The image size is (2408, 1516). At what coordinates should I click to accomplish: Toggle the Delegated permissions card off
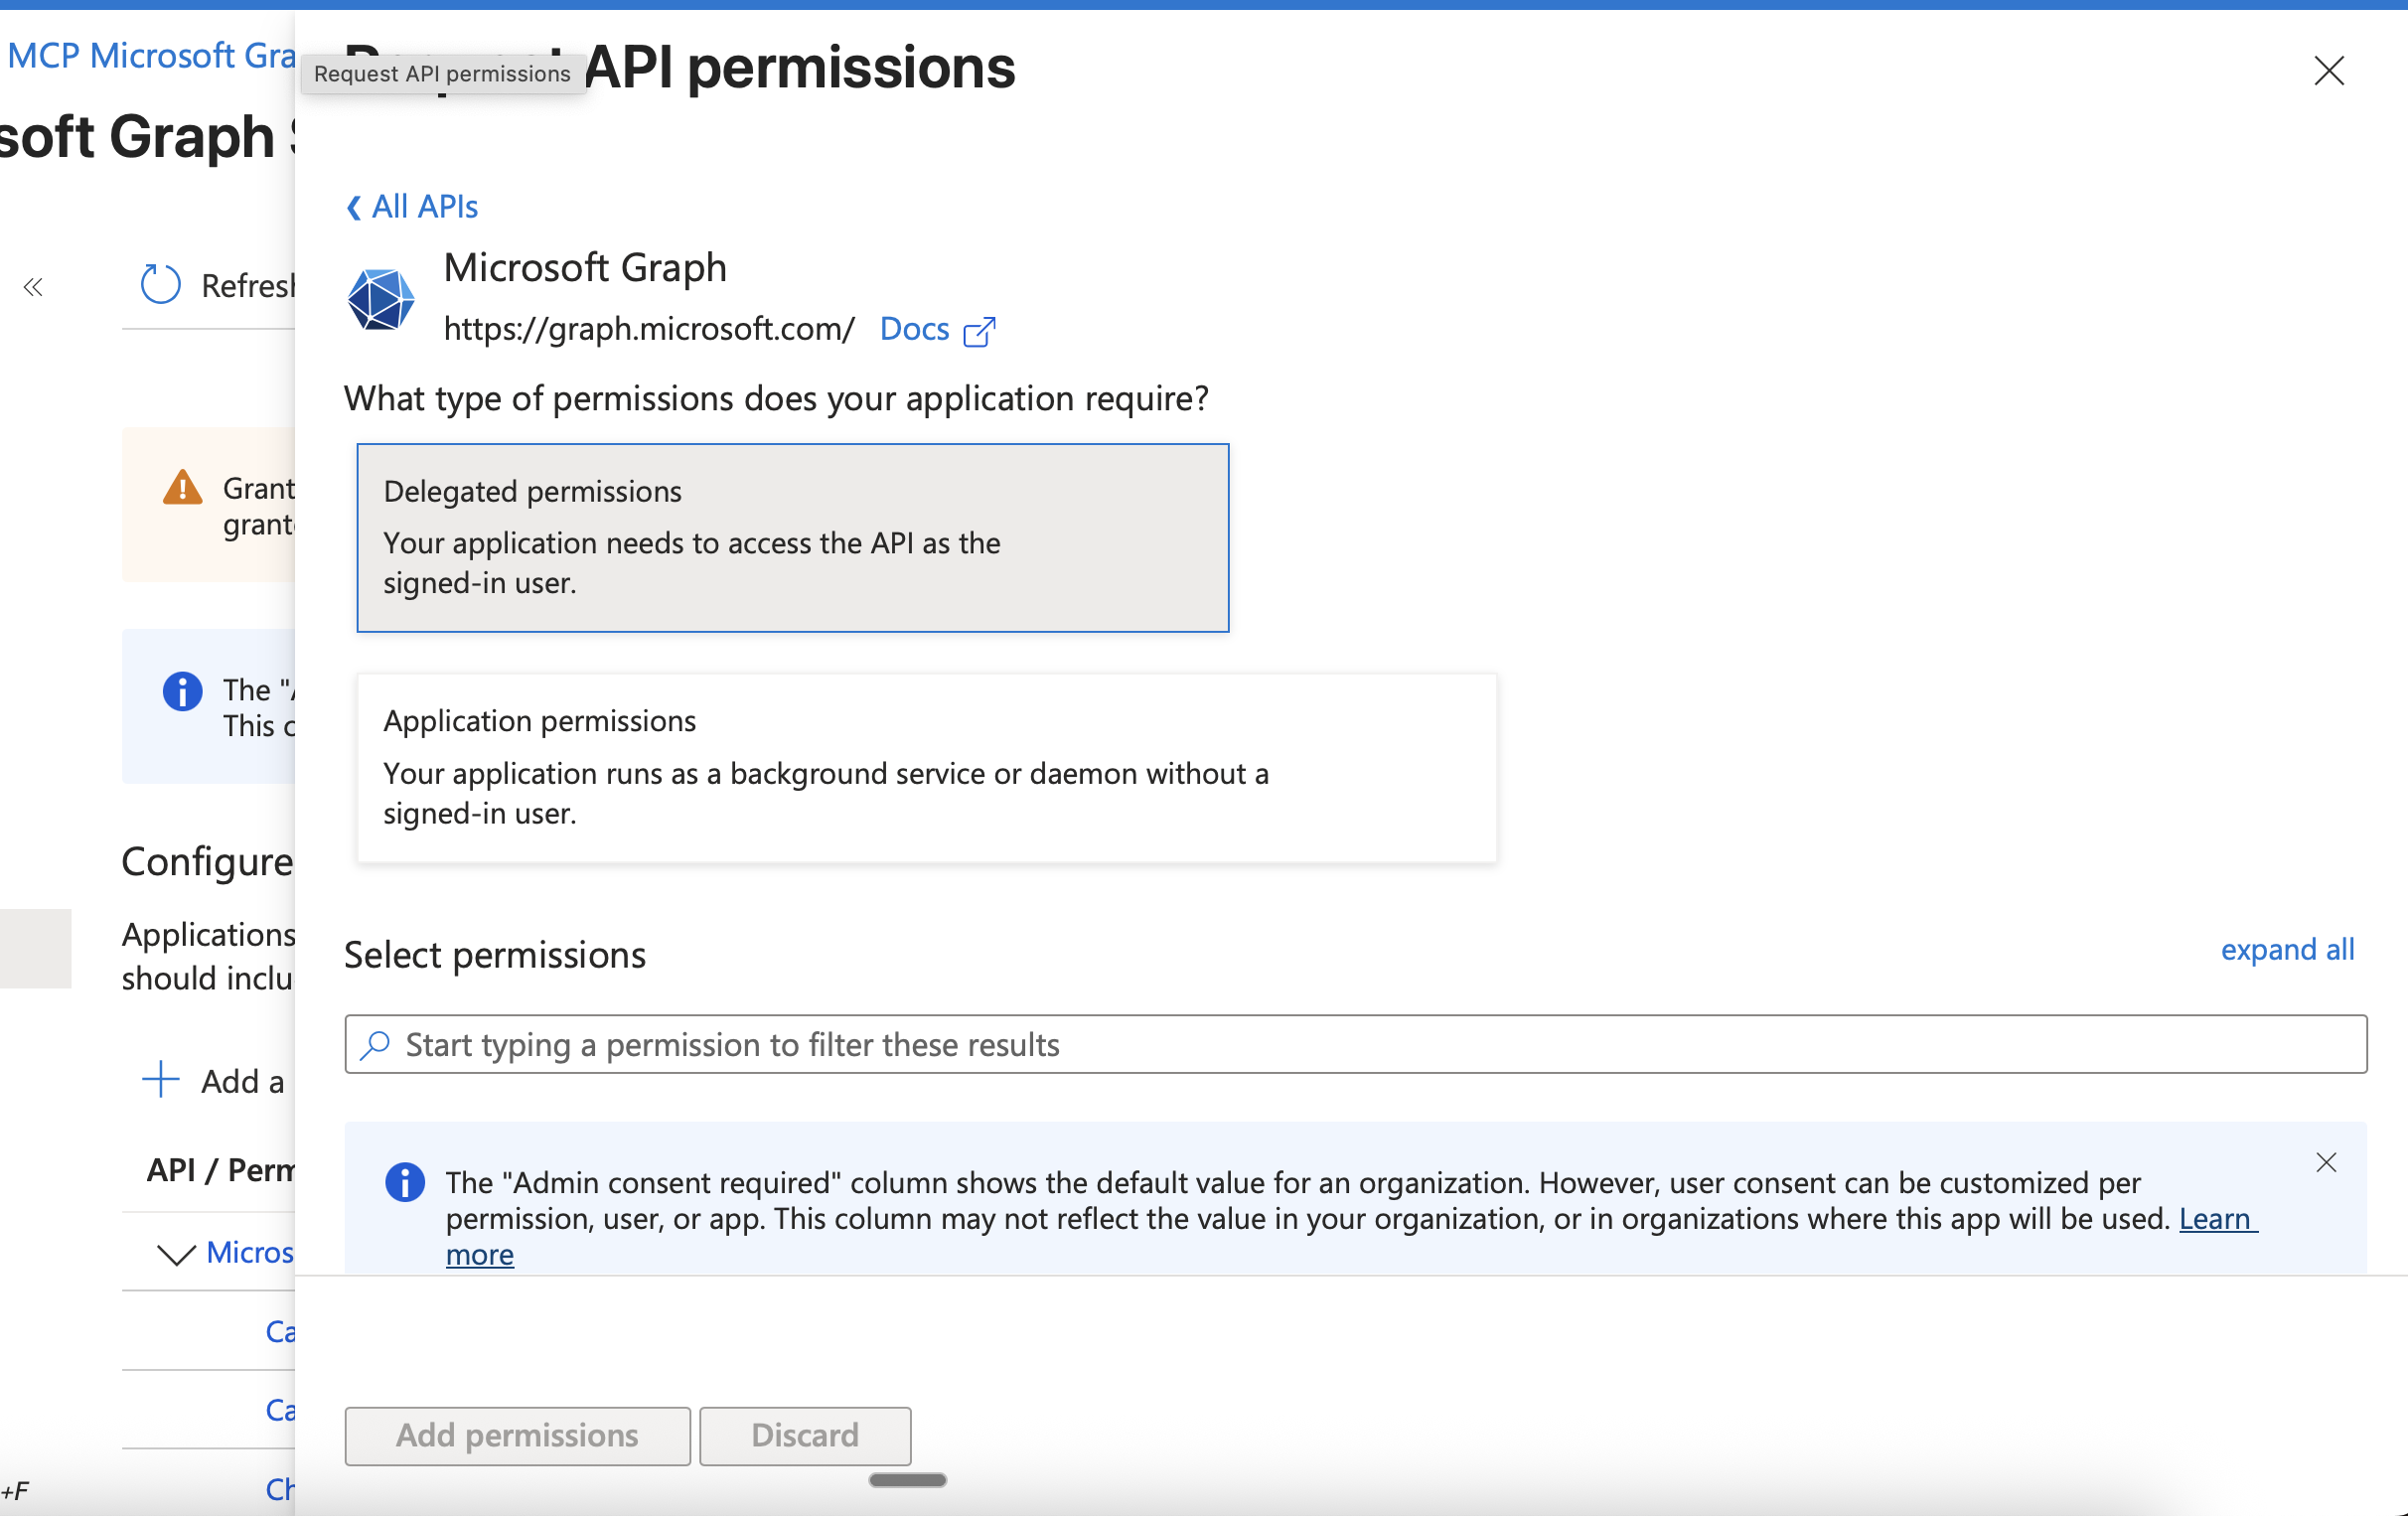click(792, 538)
